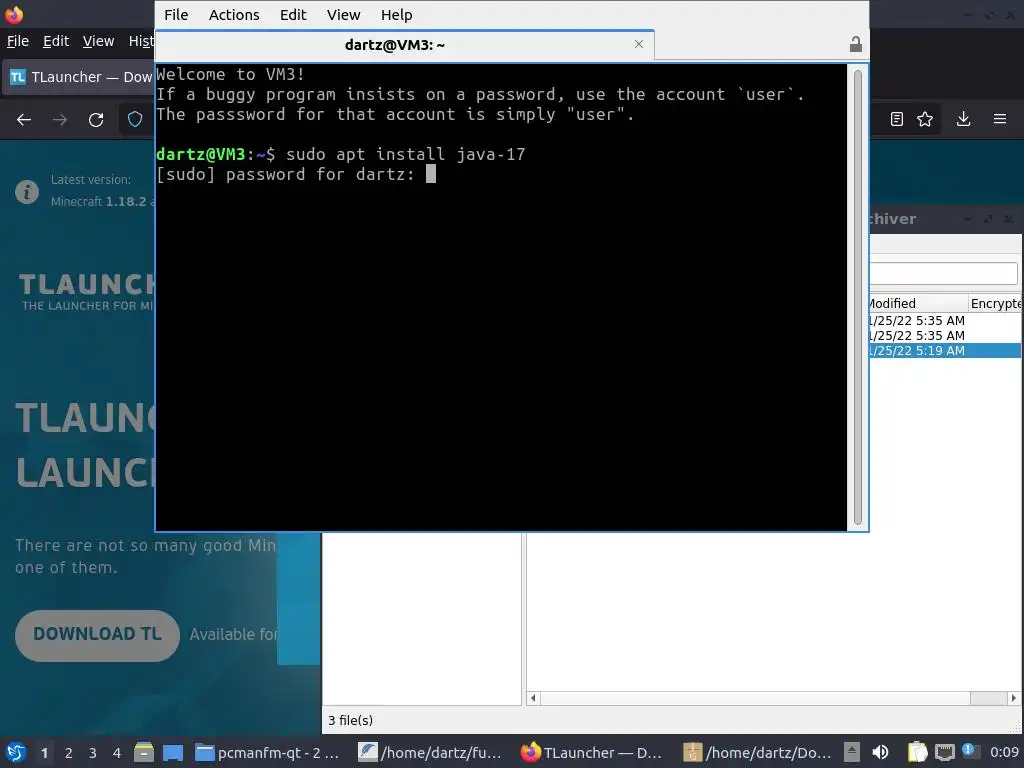
Task: Open the clipboard manager tray icon
Action: [x=918, y=752]
